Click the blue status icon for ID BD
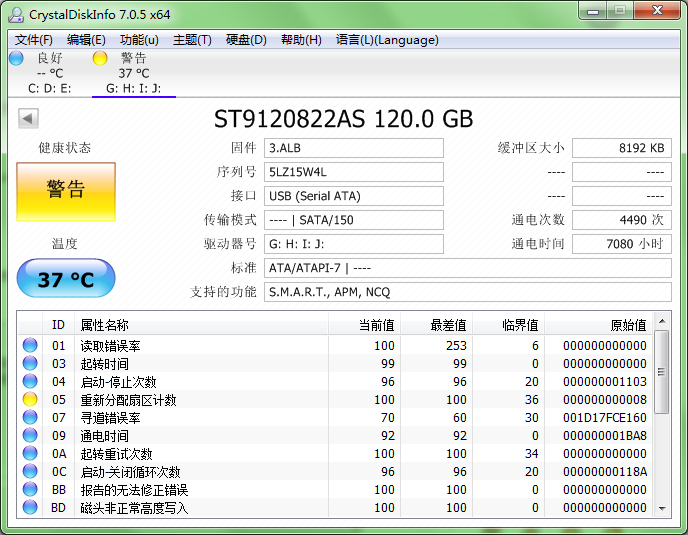688x535 pixels. tap(30, 507)
